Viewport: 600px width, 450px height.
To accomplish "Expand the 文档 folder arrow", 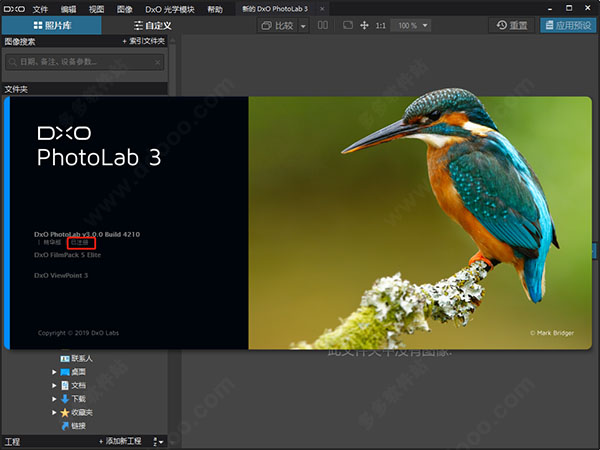I will pyautogui.click(x=54, y=385).
